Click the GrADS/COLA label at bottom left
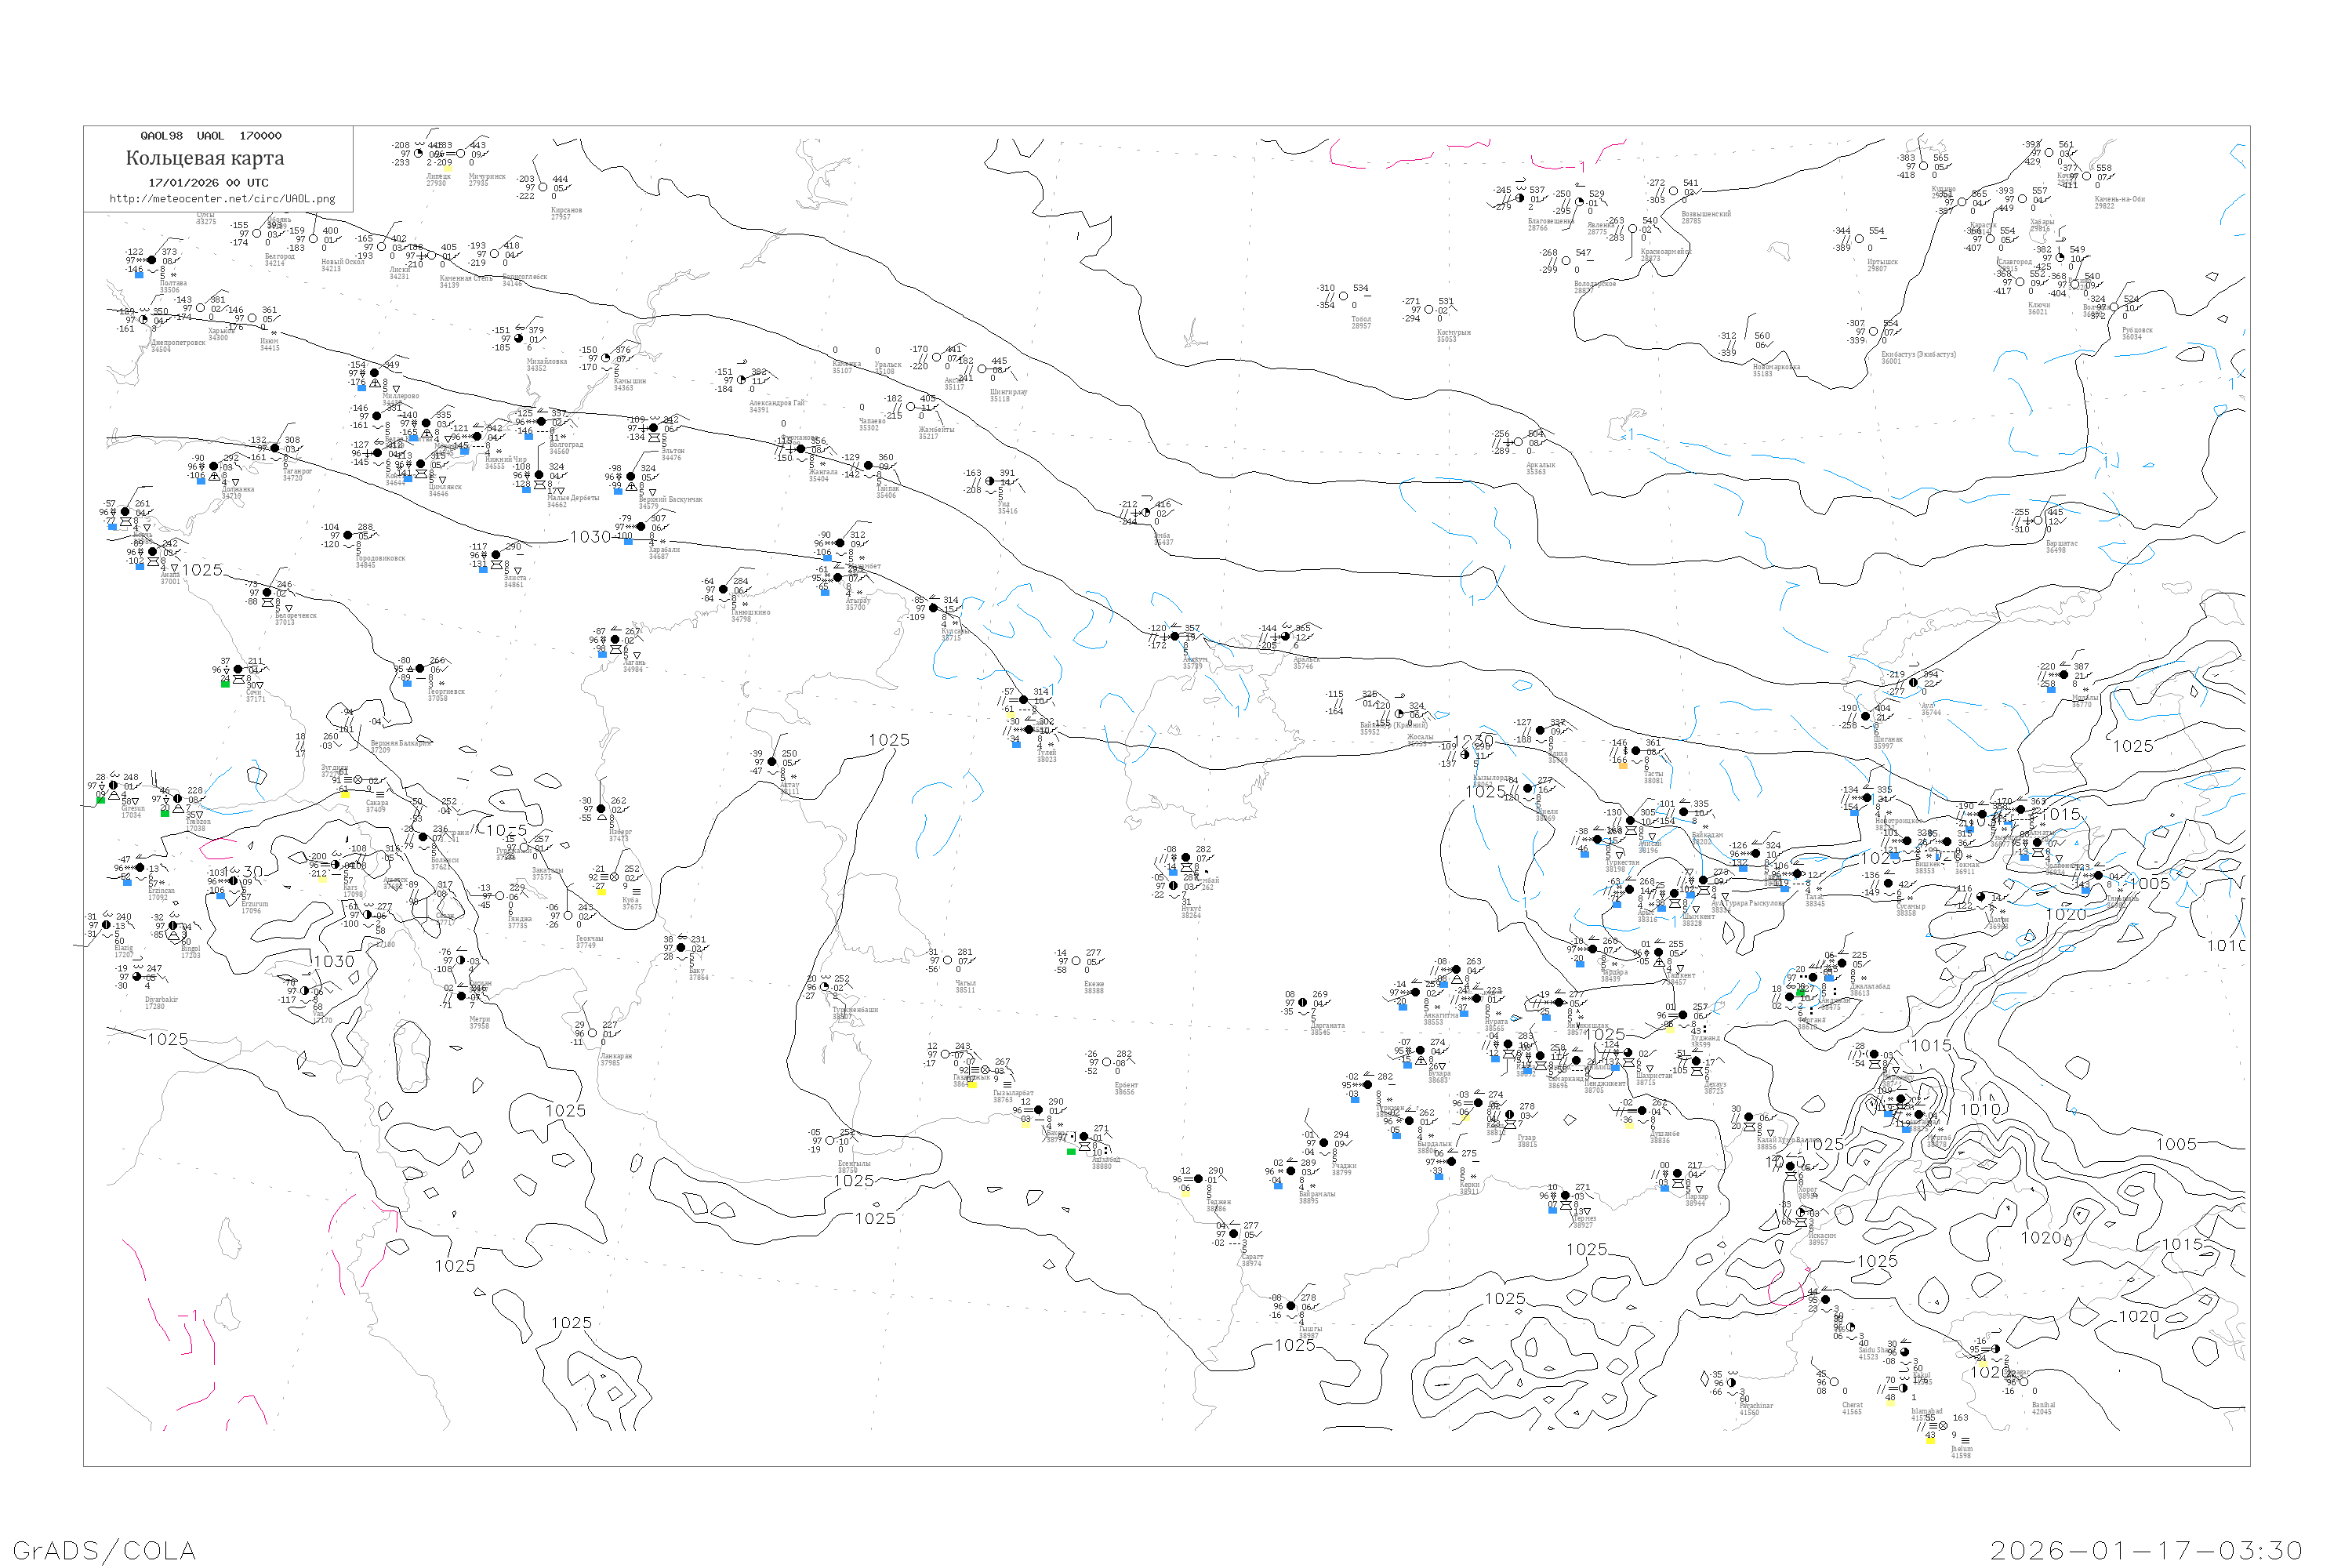 (x=104, y=1550)
